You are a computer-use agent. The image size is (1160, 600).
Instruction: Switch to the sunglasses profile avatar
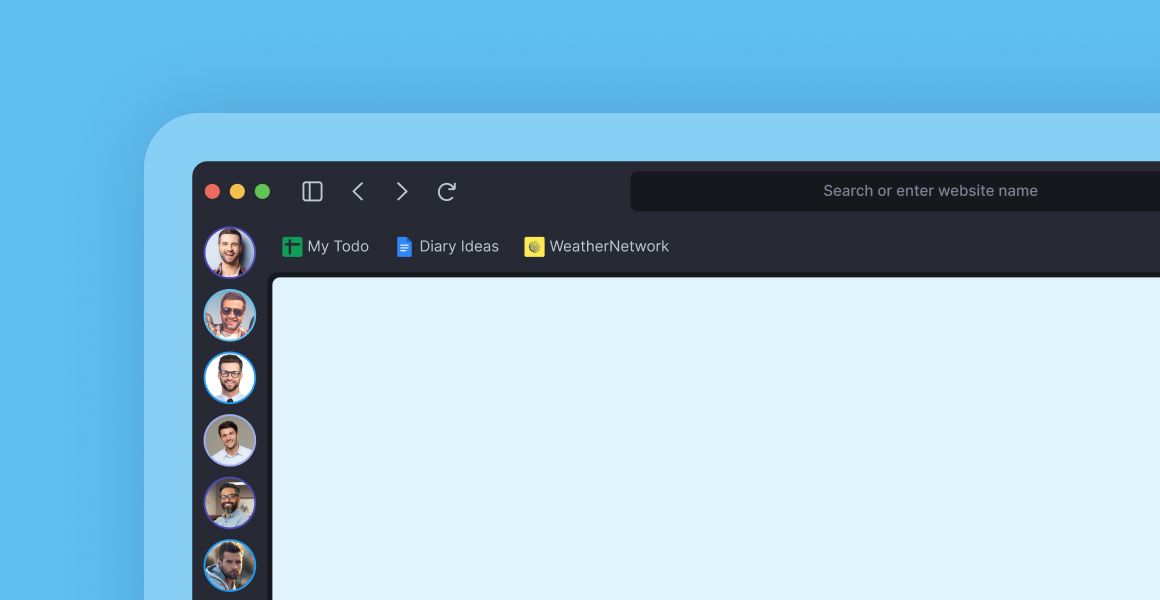point(230,315)
